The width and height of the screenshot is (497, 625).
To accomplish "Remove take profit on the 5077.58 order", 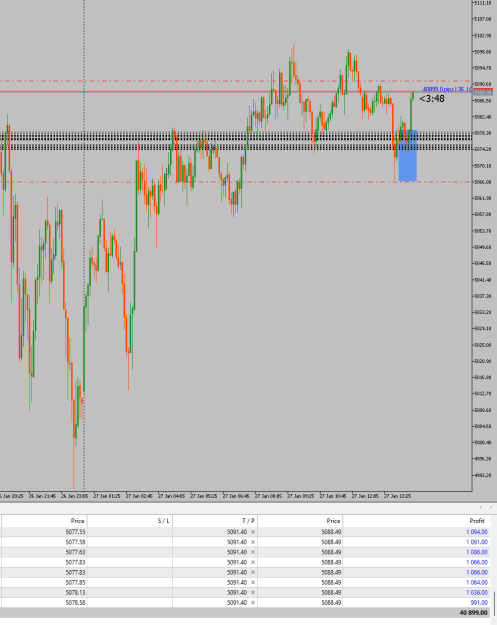I will click(253, 542).
